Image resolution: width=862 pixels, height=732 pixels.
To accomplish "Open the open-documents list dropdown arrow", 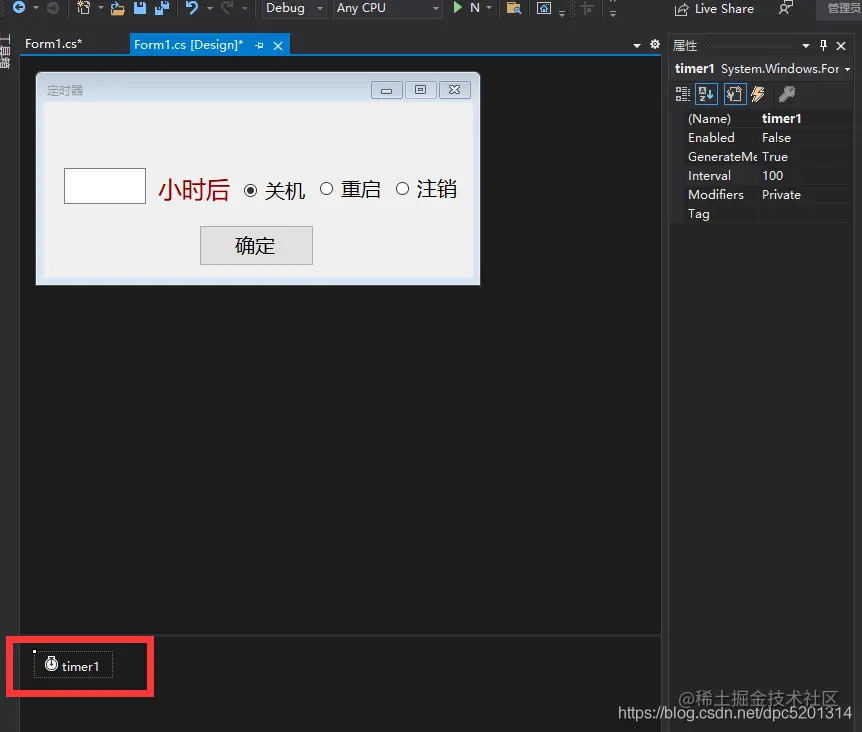I will coord(637,46).
